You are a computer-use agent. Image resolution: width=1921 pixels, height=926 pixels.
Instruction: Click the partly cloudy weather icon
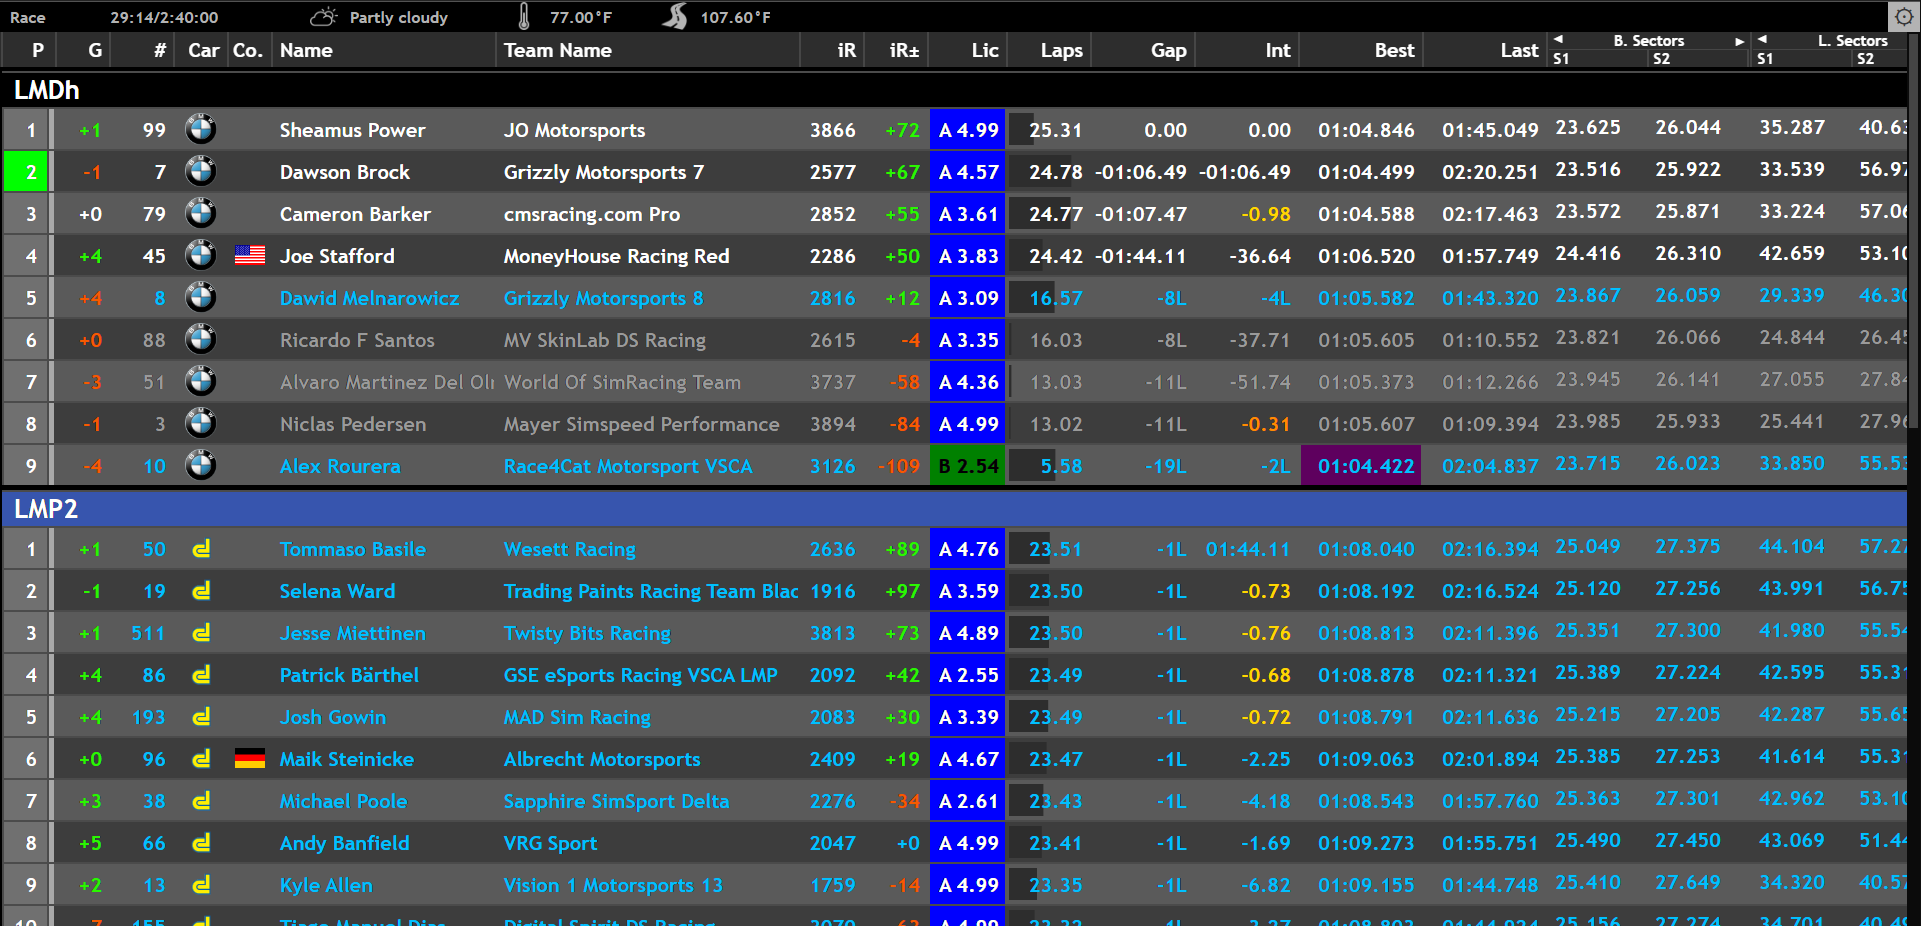(324, 17)
